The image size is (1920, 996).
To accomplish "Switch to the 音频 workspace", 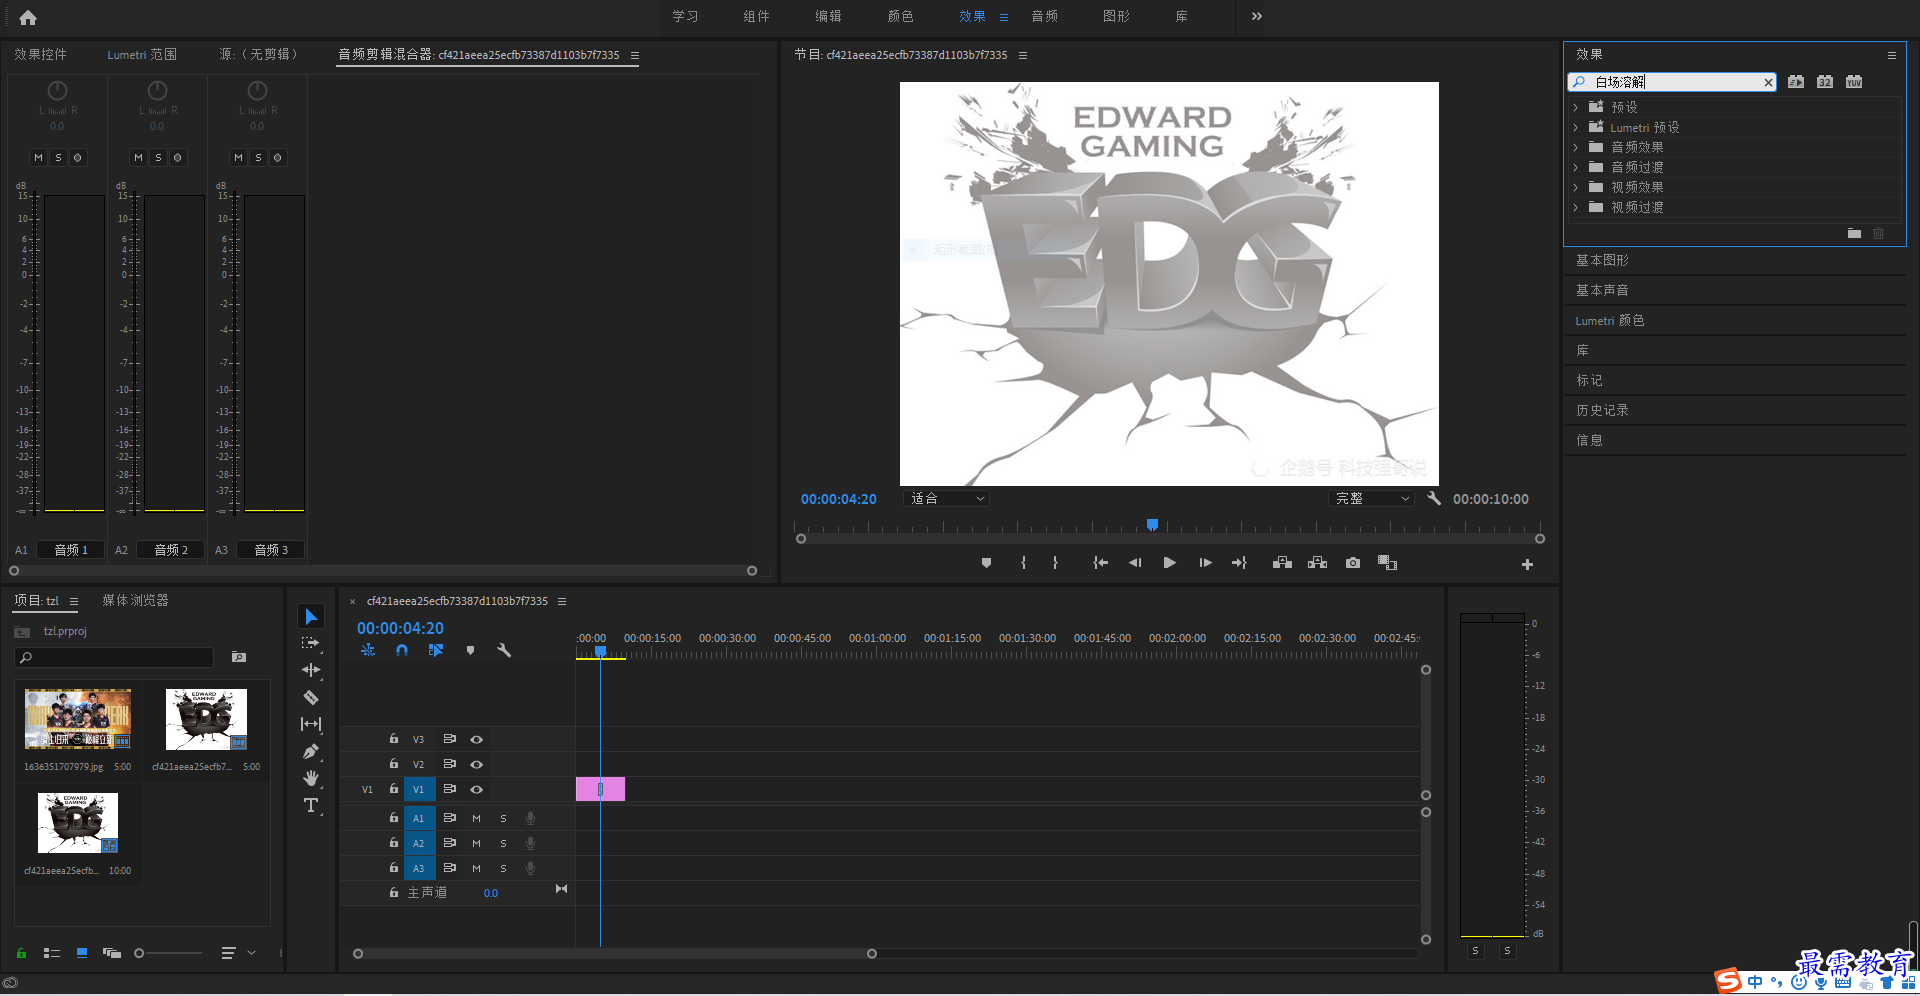I will tap(1044, 16).
